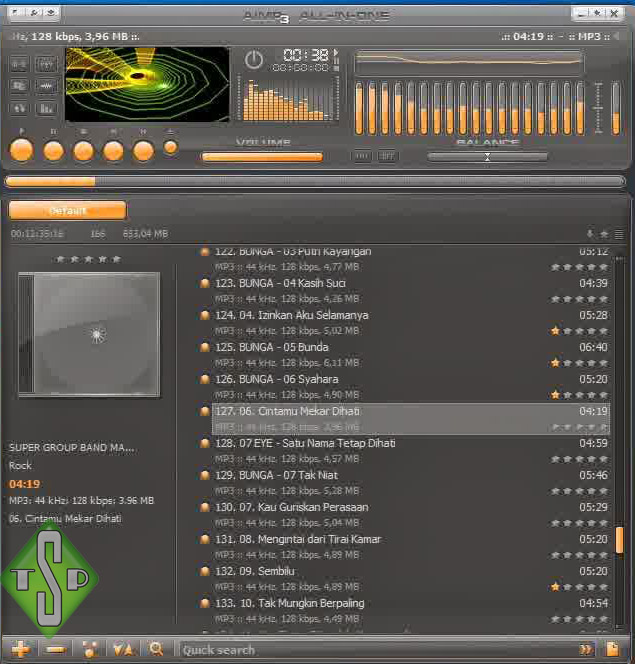
Task: Select track 123. BUNGA - 04 Kasih Suci
Action: 411,290
